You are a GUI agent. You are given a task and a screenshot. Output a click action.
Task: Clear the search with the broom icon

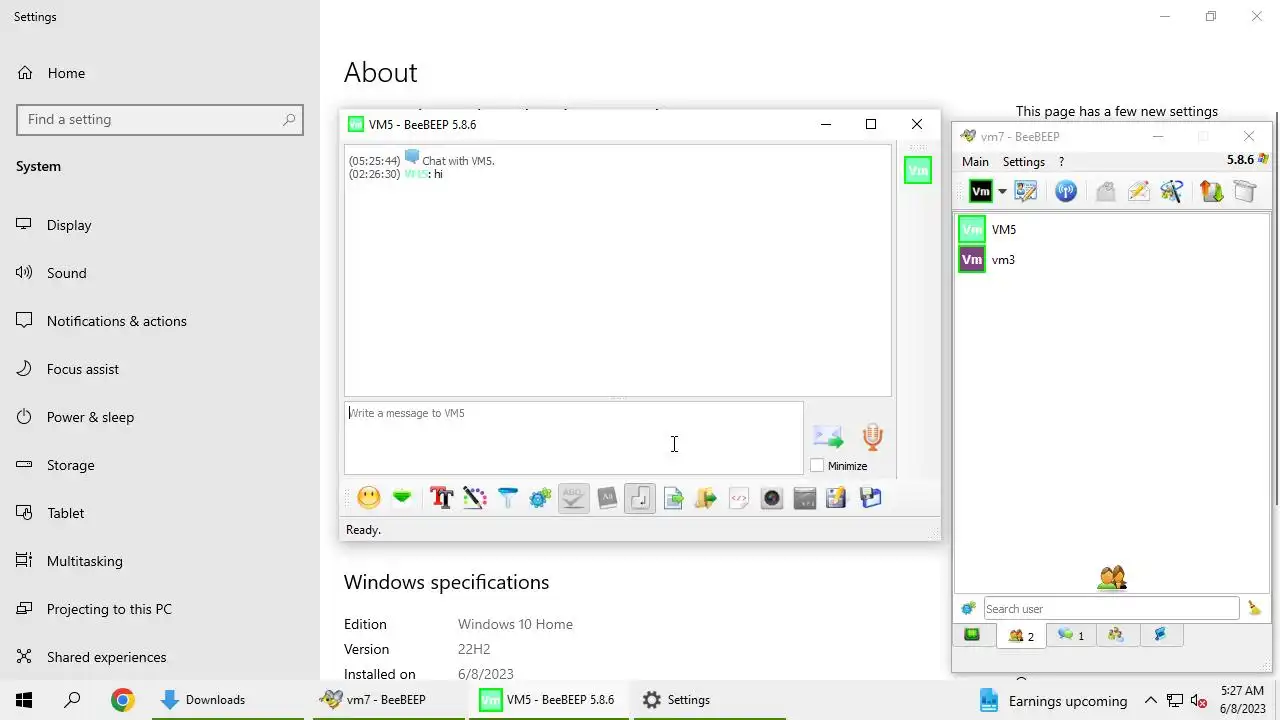click(x=1254, y=608)
